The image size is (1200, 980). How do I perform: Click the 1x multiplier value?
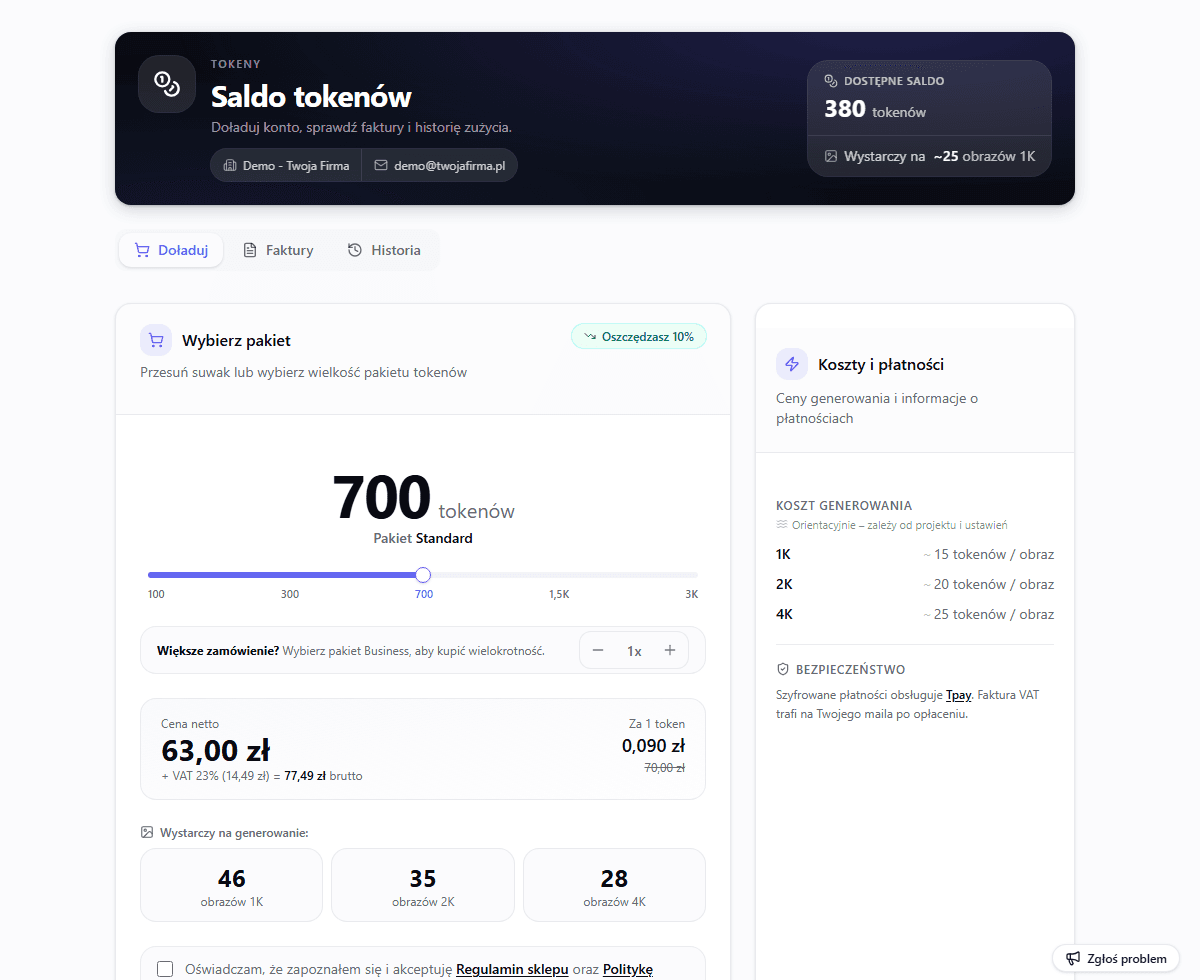click(634, 651)
